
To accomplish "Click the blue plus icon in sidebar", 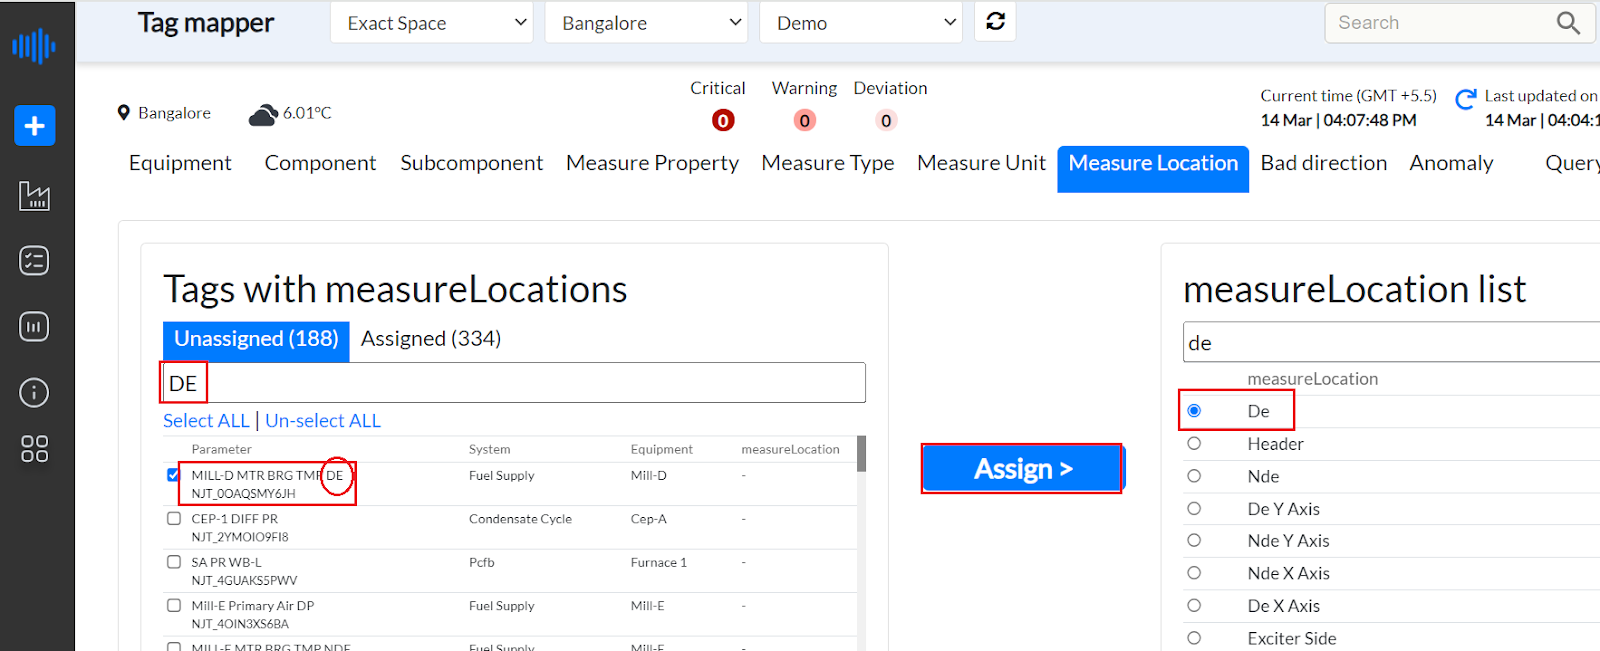I will pyautogui.click(x=34, y=126).
